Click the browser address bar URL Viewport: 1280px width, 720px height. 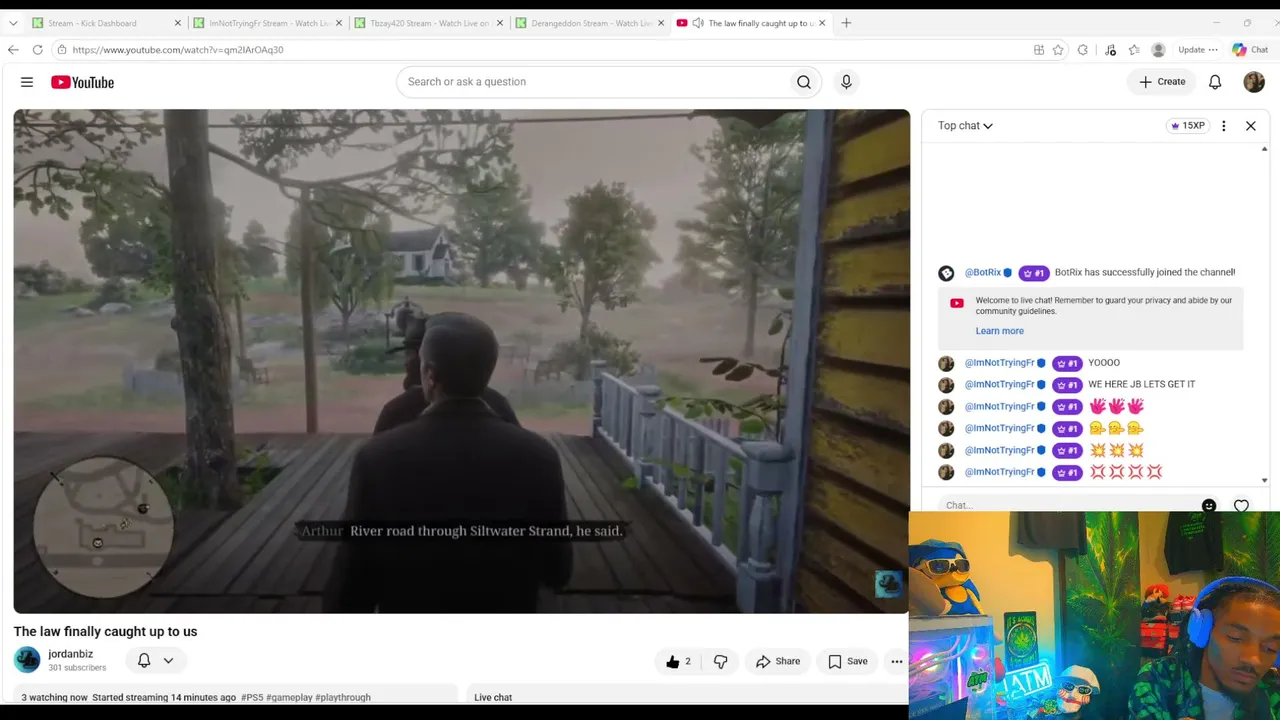point(178,50)
